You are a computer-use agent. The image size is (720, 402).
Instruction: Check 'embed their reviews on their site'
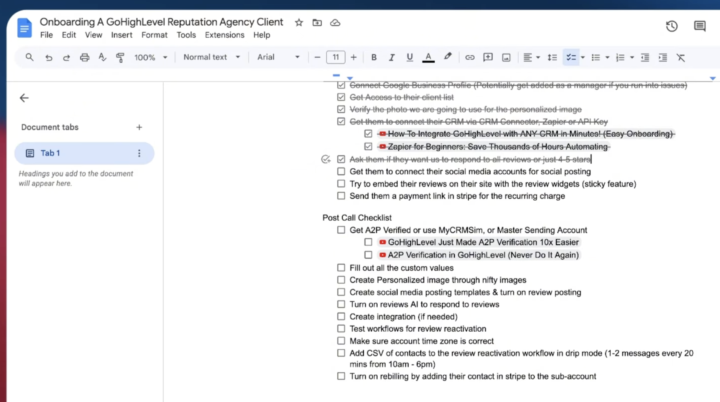pyautogui.click(x=341, y=184)
